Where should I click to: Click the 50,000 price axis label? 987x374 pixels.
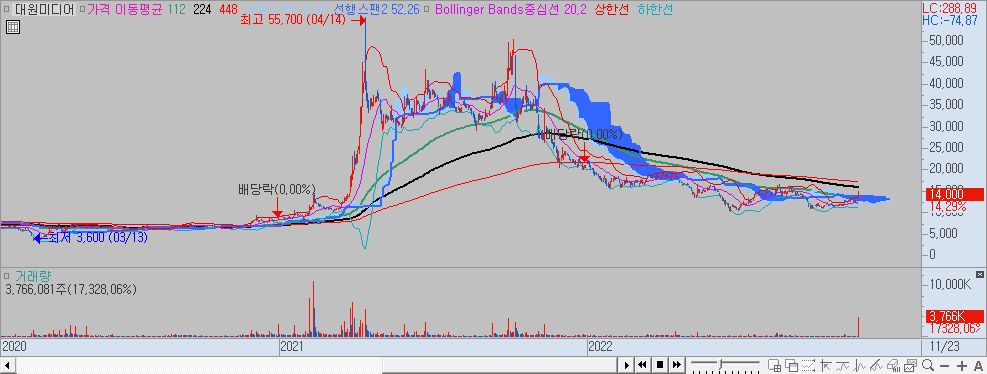click(946, 40)
